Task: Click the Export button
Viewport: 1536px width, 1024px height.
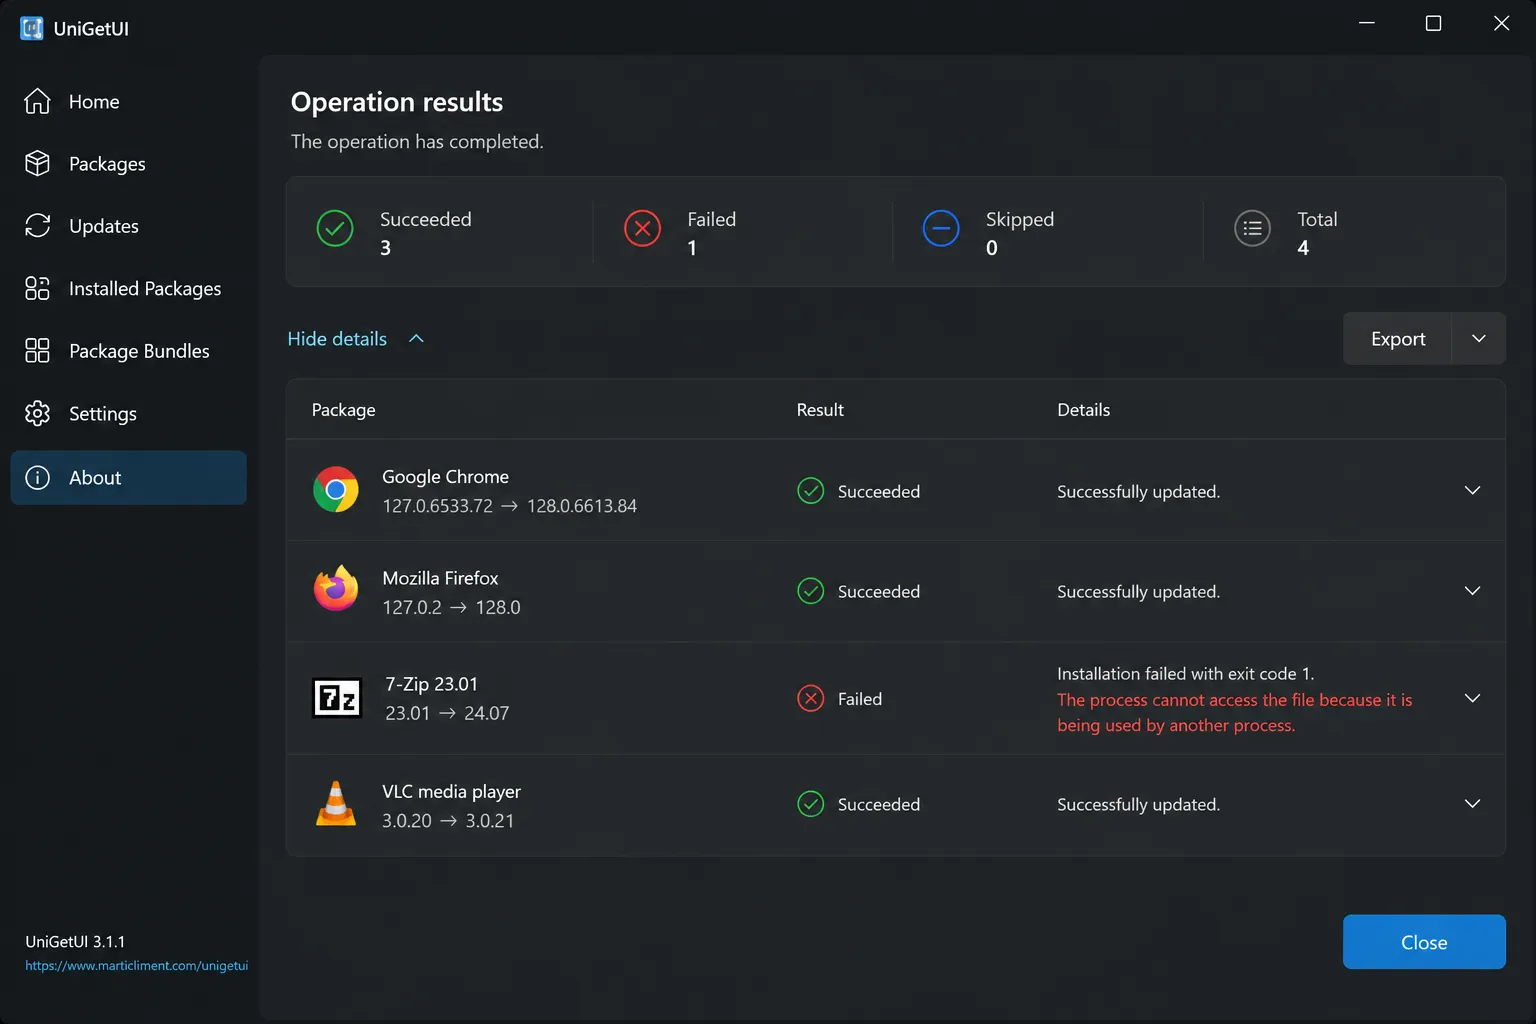Action: pos(1397,338)
